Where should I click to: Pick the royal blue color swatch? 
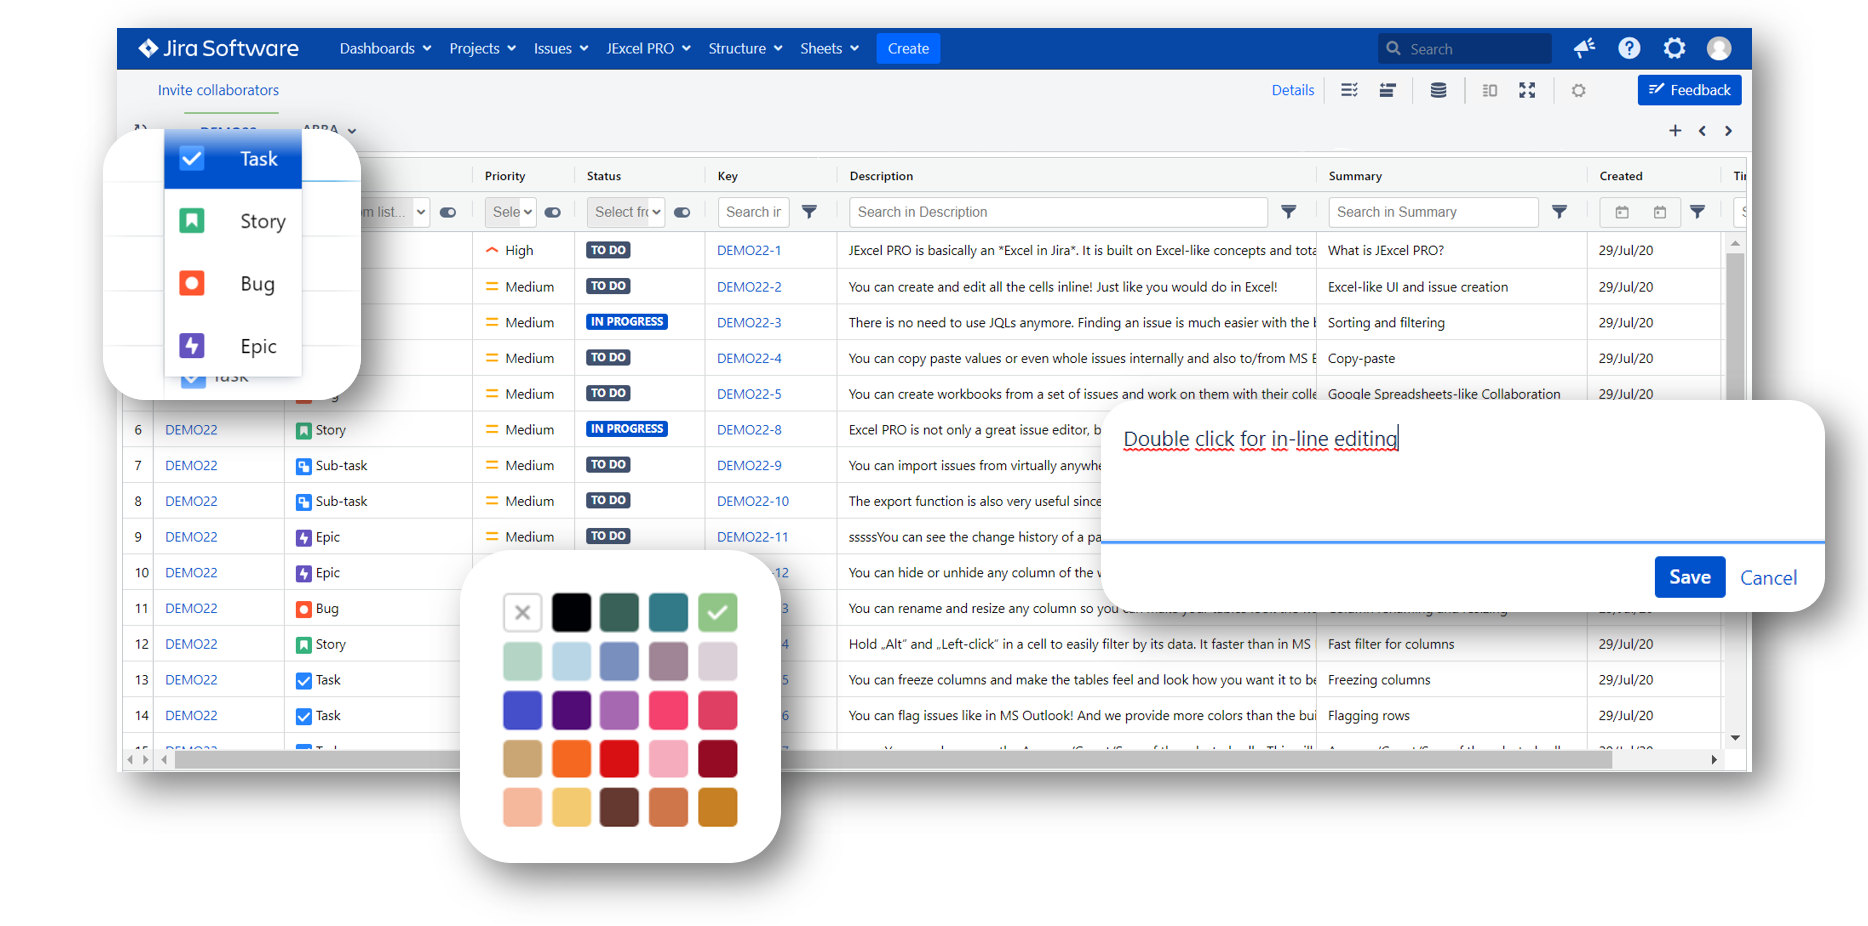[523, 710]
